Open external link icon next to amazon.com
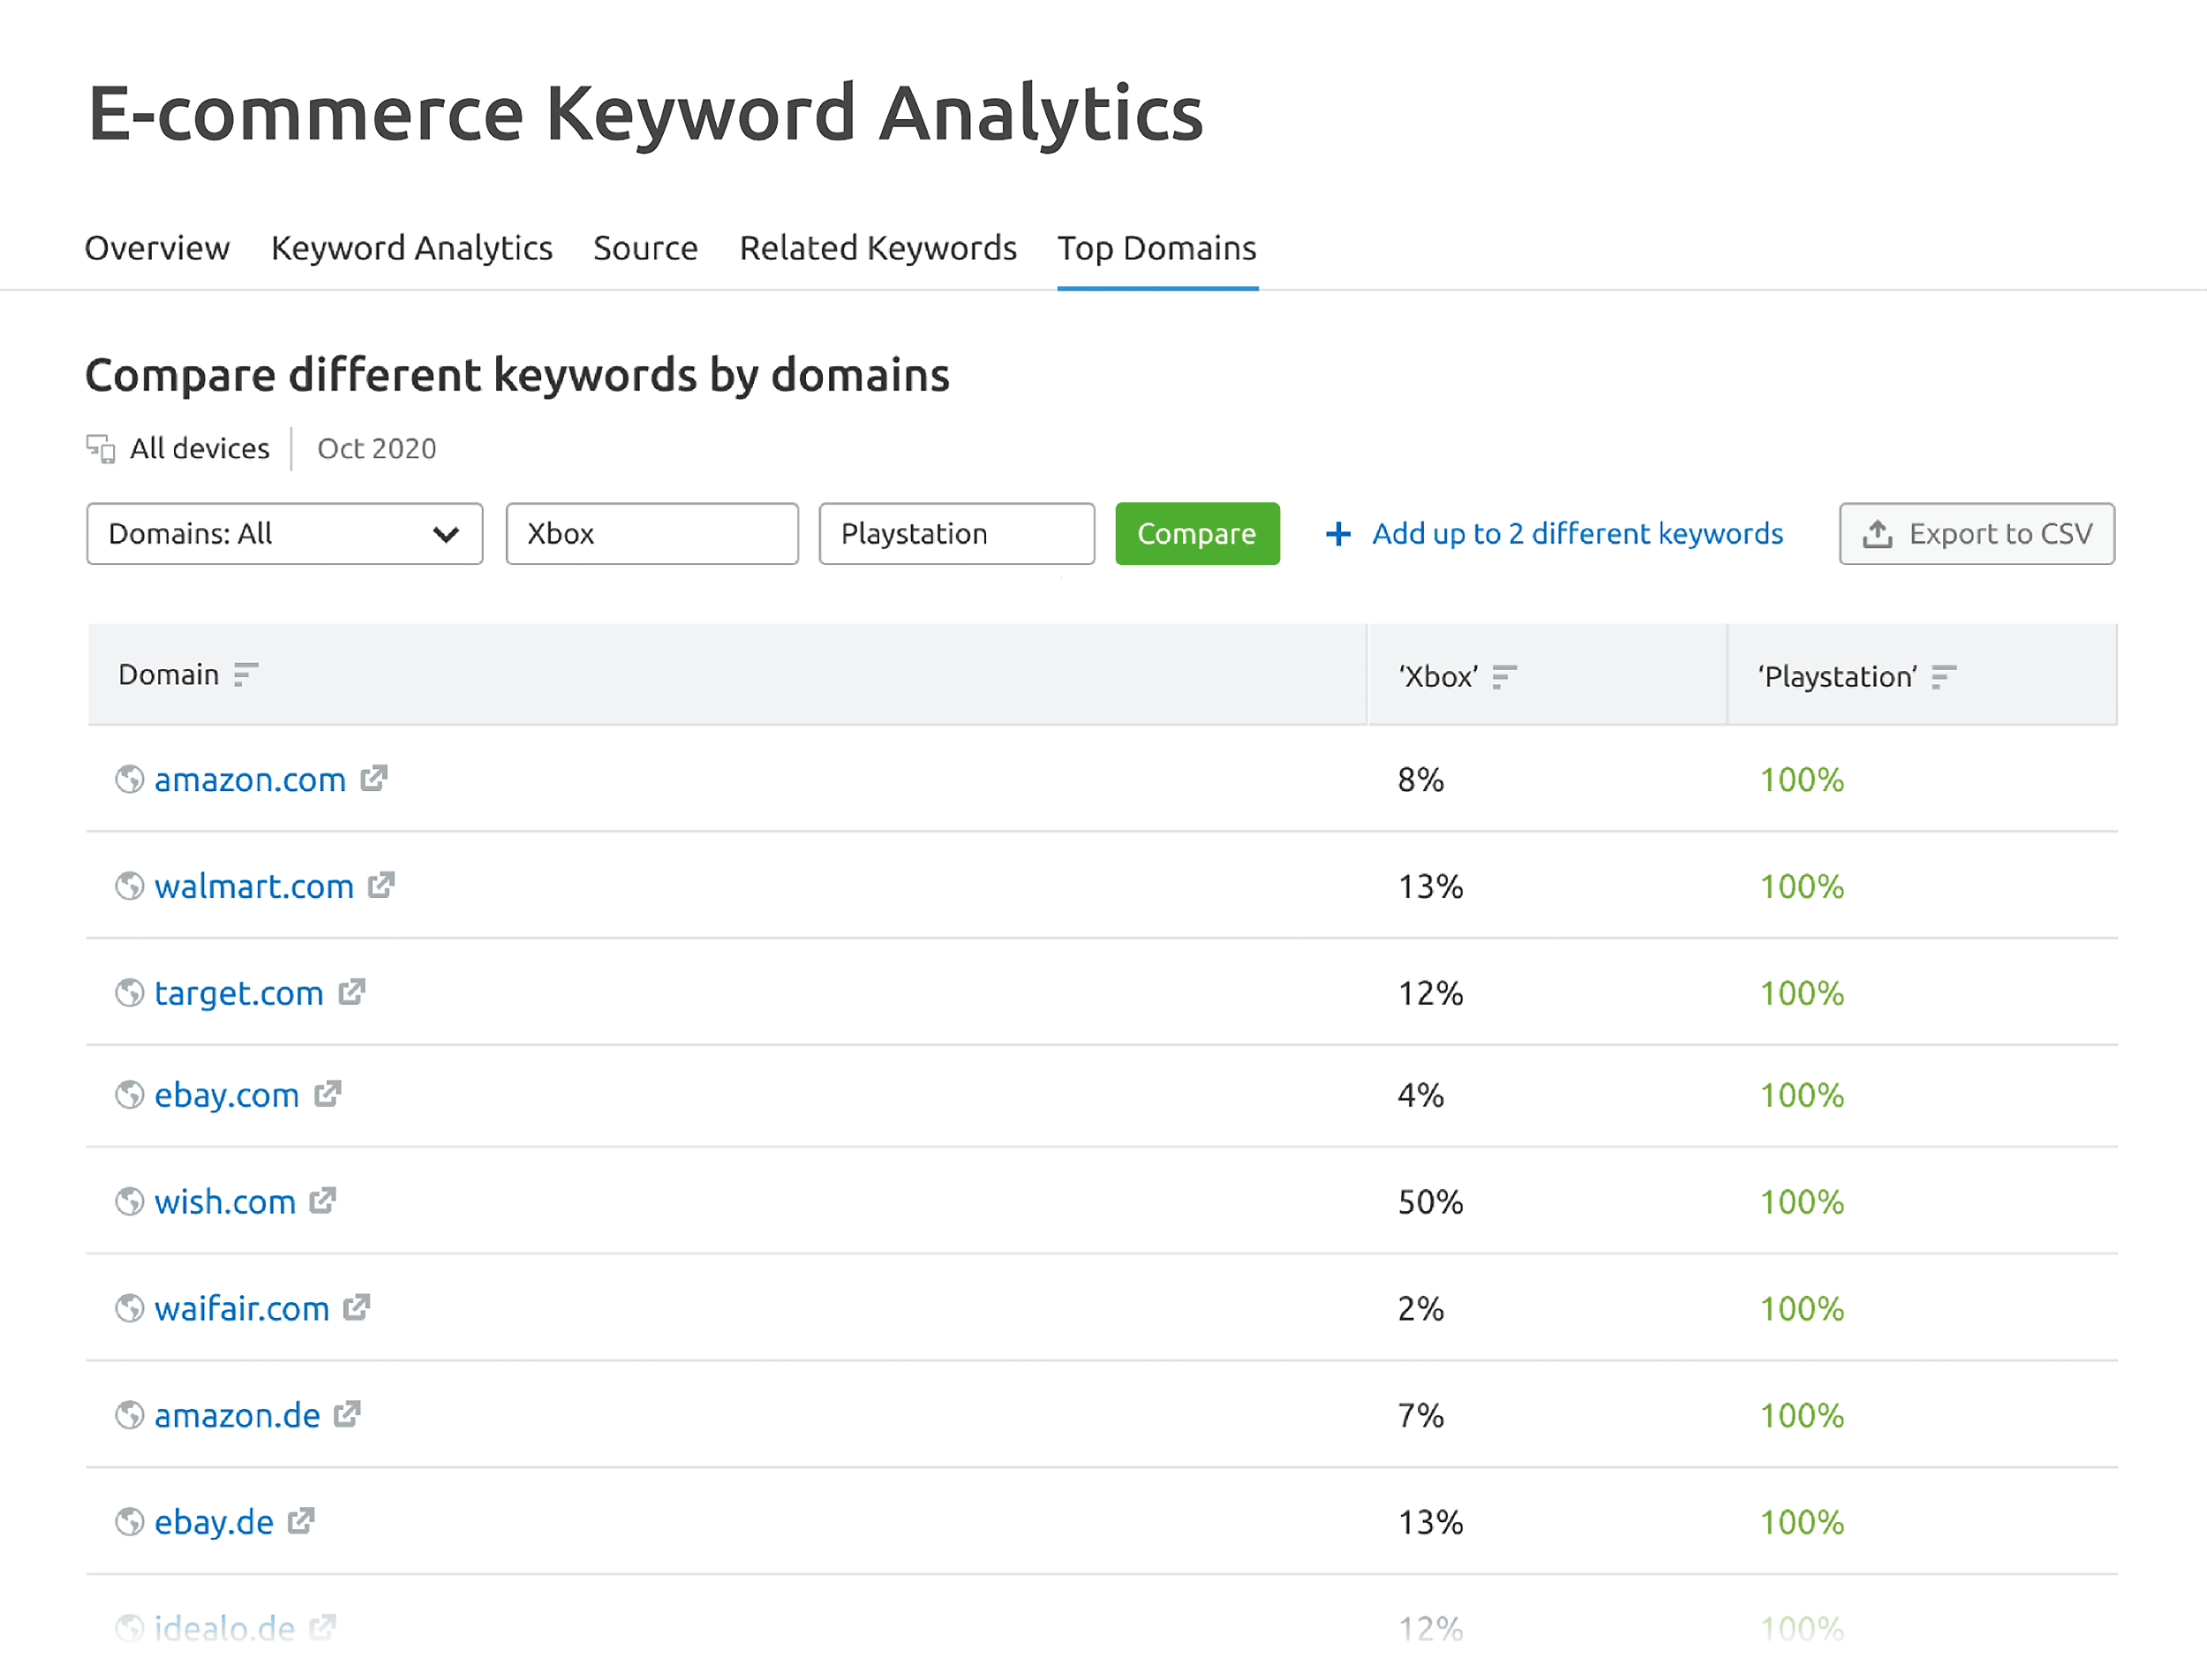The image size is (2207, 1680). click(374, 778)
